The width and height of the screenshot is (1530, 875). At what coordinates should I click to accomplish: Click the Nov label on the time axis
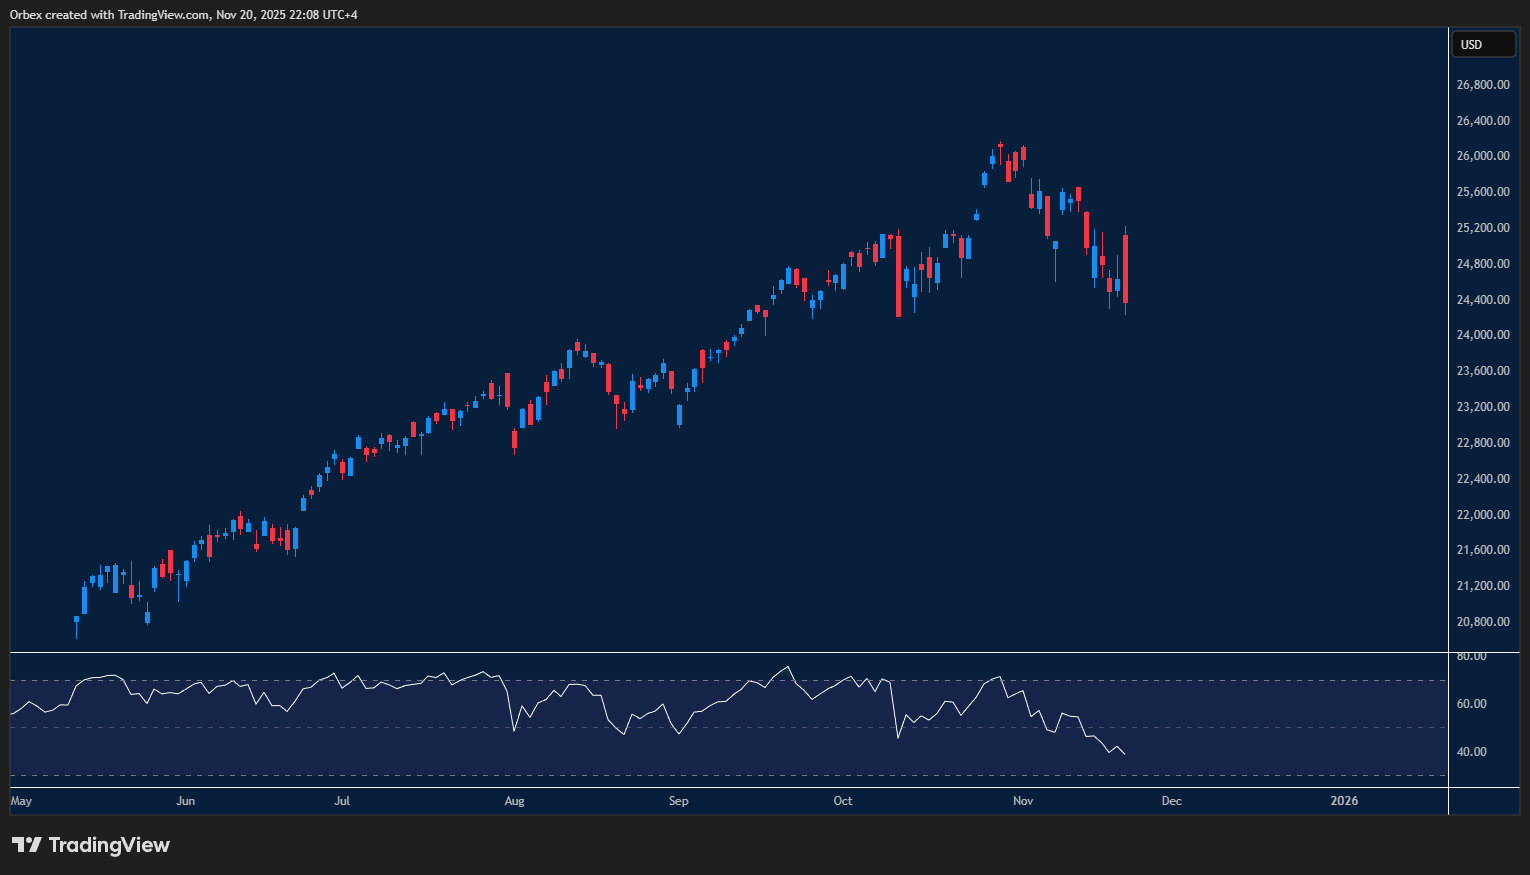1023,800
